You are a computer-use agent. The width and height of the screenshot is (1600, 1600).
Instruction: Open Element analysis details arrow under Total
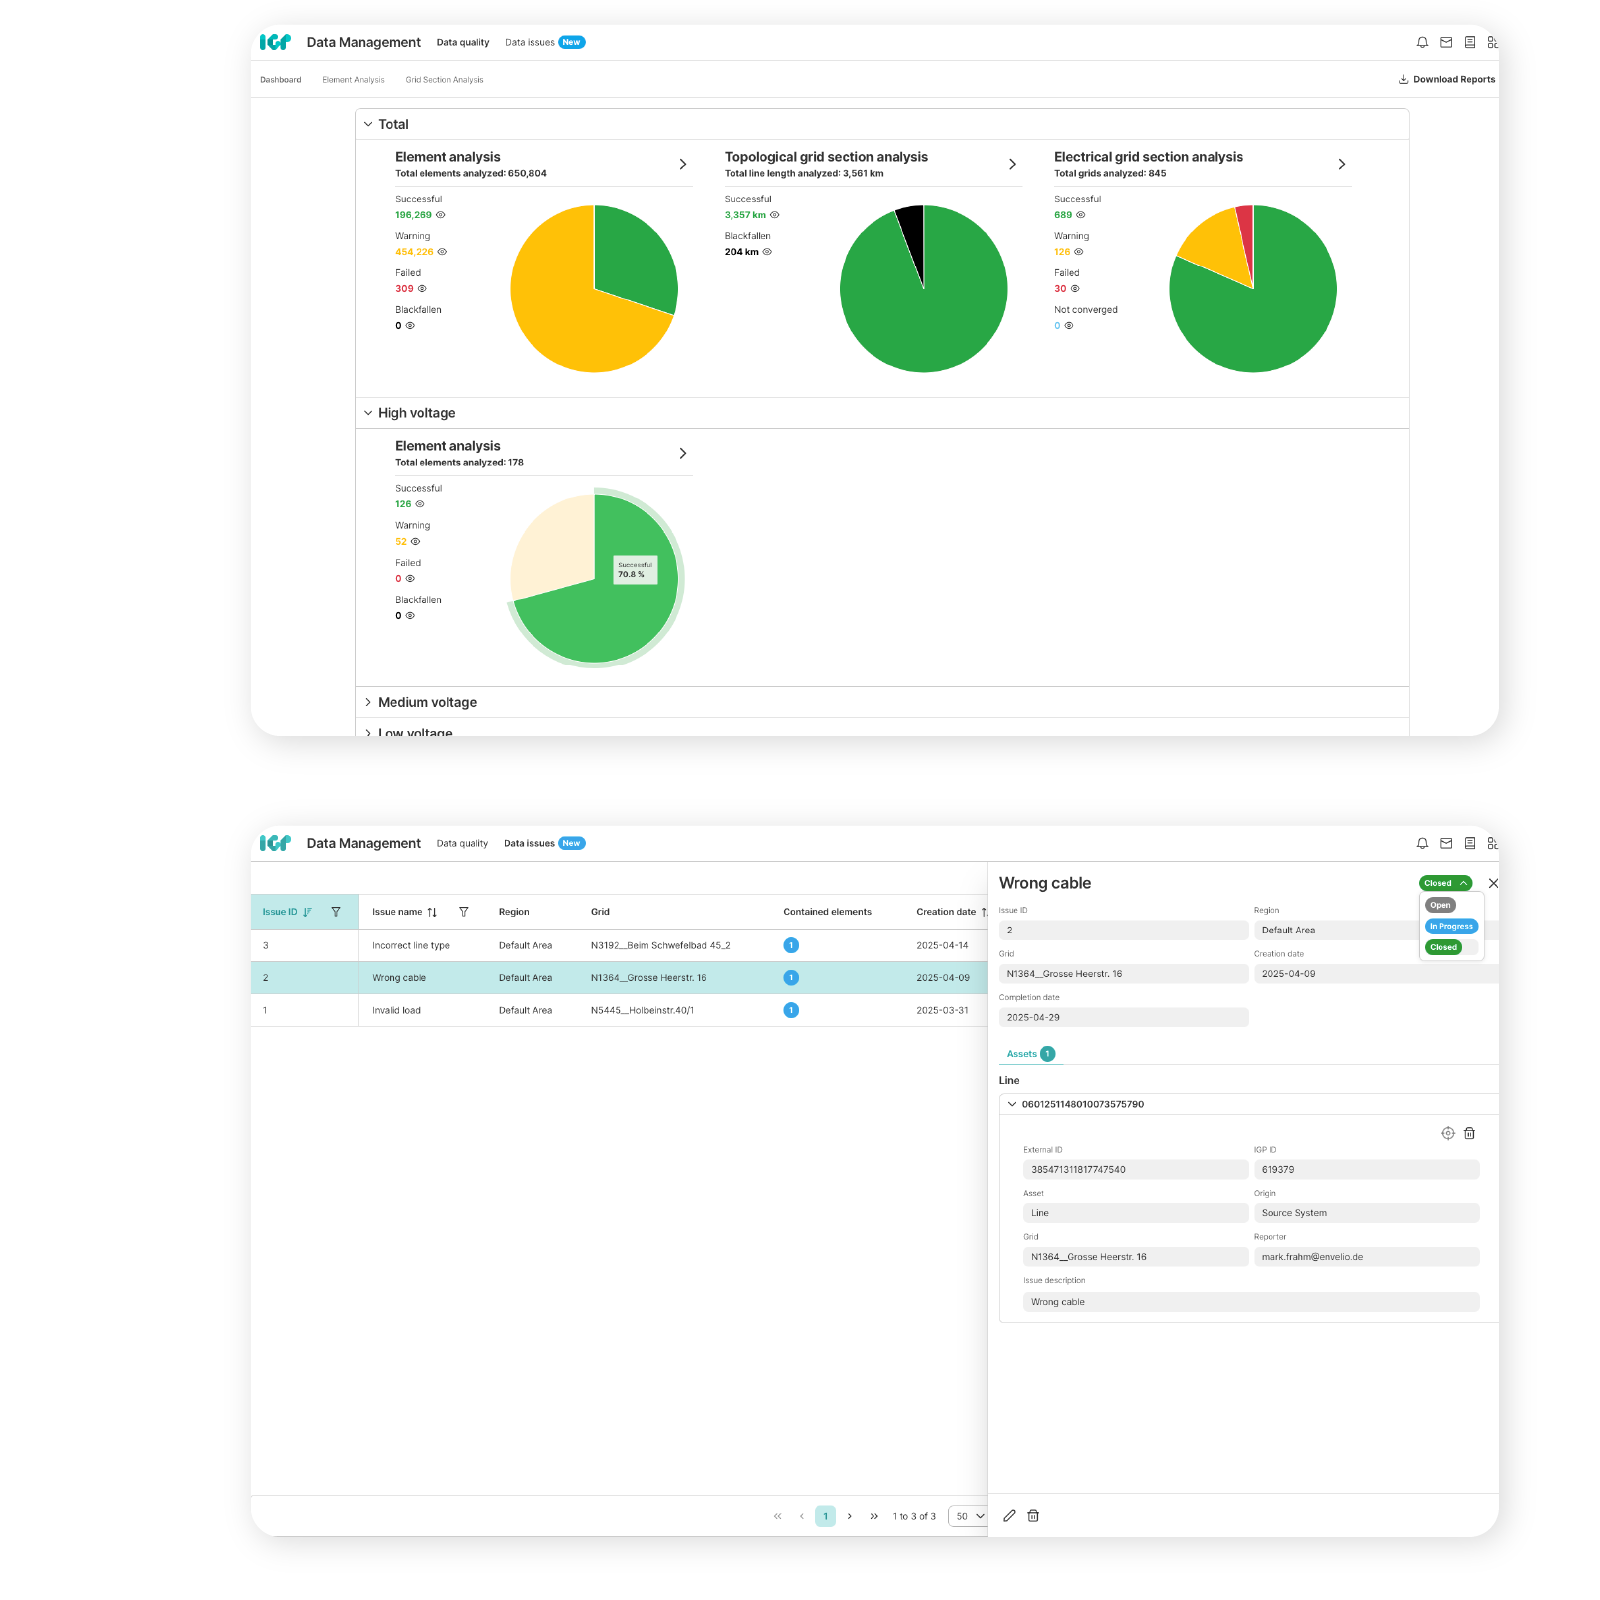(x=683, y=164)
